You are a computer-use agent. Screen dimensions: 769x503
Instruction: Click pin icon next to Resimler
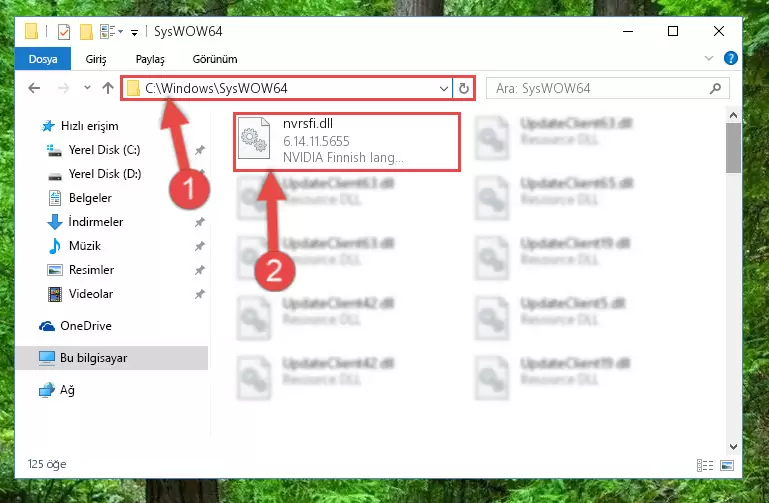[x=200, y=270]
